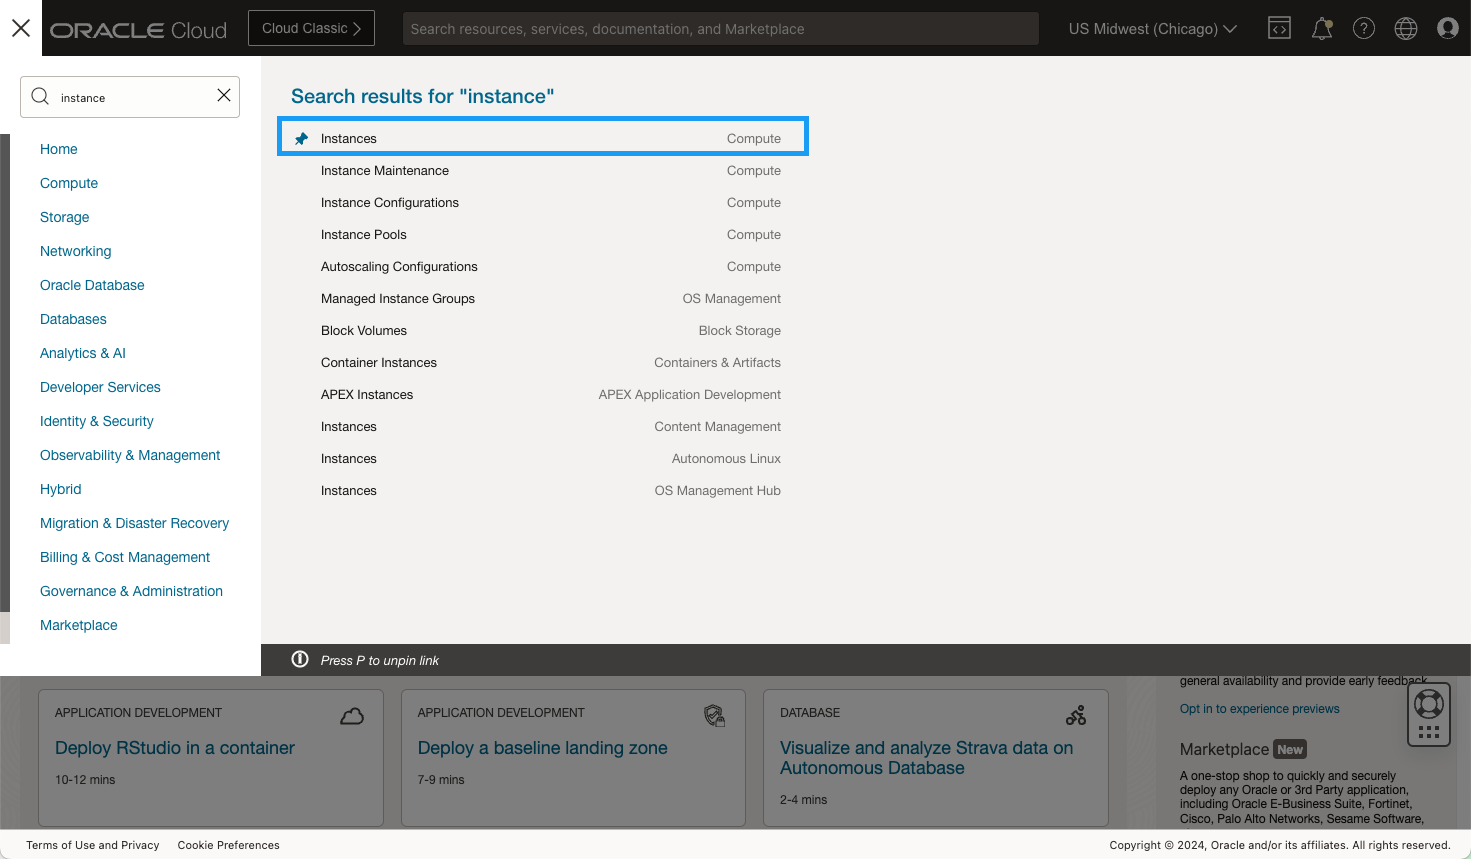Click the help question mark icon

pyautogui.click(x=1363, y=28)
